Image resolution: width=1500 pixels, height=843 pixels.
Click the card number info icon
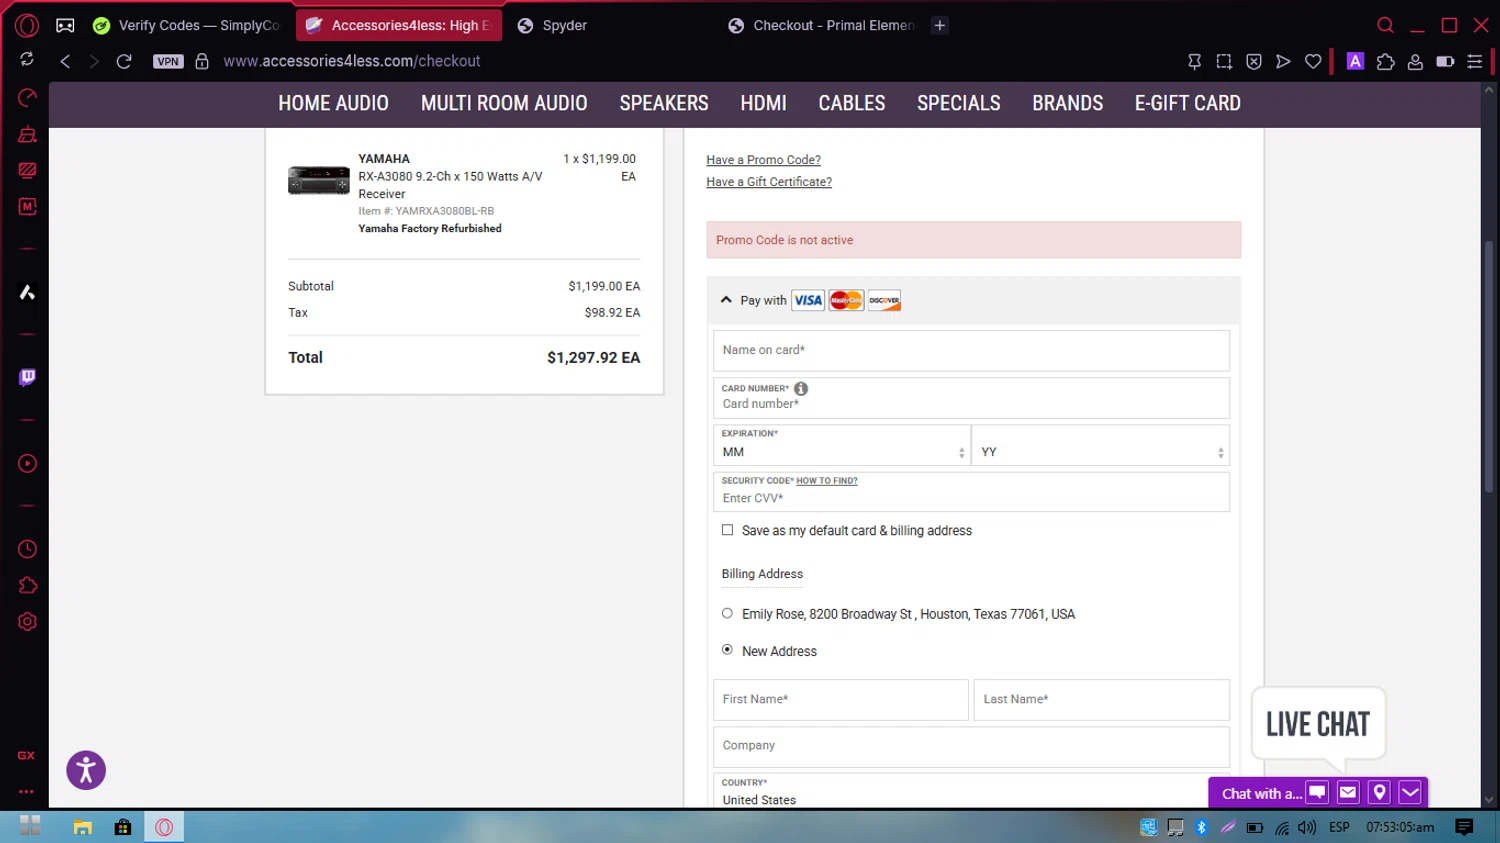(x=801, y=388)
